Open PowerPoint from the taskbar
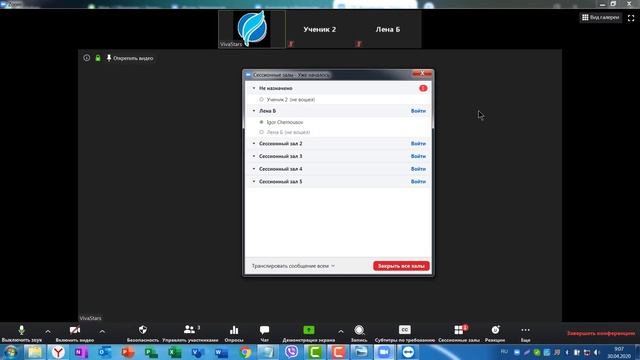This screenshot has width=640, height=360. tap(128, 352)
